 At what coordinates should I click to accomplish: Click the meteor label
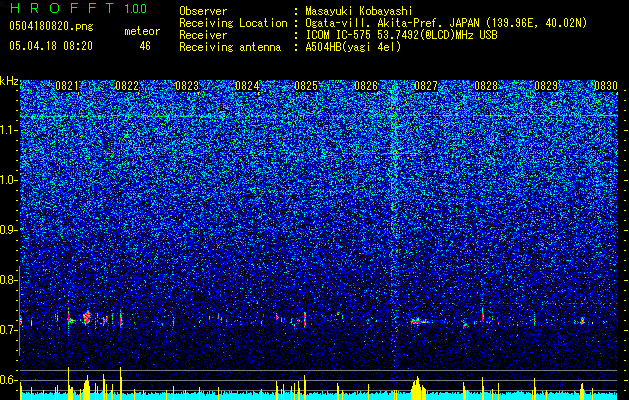(x=142, y=31)
